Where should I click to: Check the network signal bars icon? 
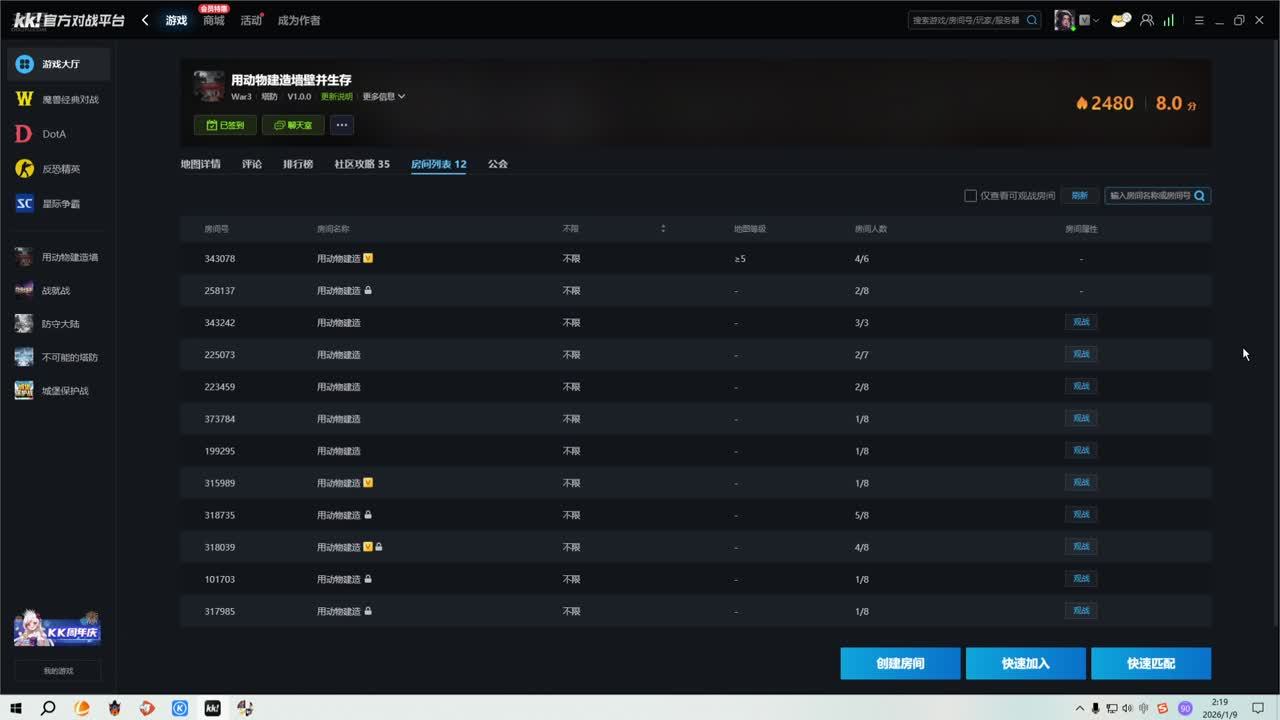pyautogui.click(x=1168, y=20)
